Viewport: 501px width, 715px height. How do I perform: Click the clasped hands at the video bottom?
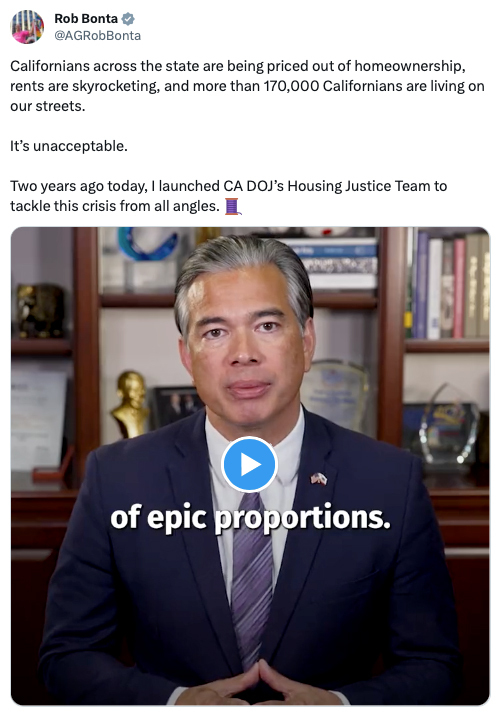pyautogui.click(x=256, y=684)
